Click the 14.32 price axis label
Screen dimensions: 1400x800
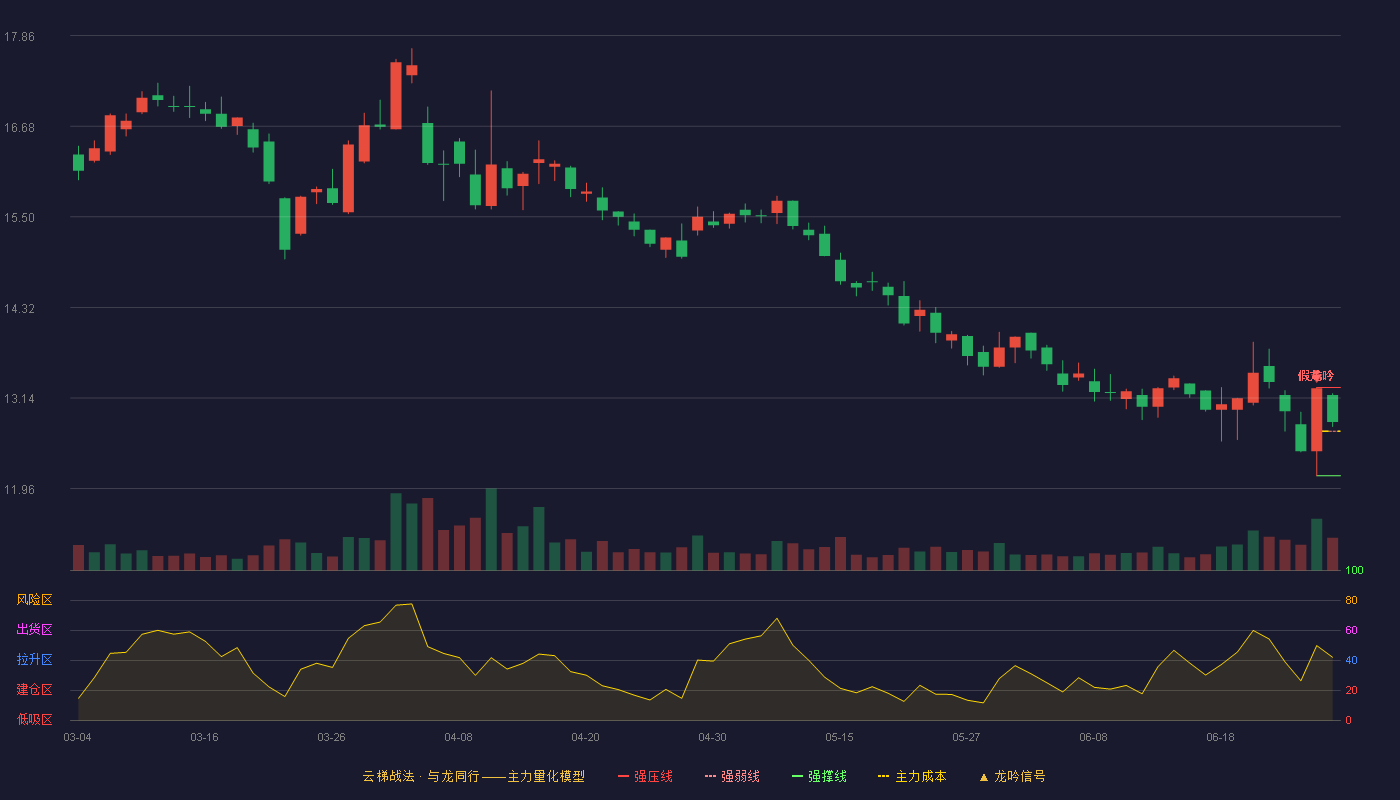tap(19, 309)
